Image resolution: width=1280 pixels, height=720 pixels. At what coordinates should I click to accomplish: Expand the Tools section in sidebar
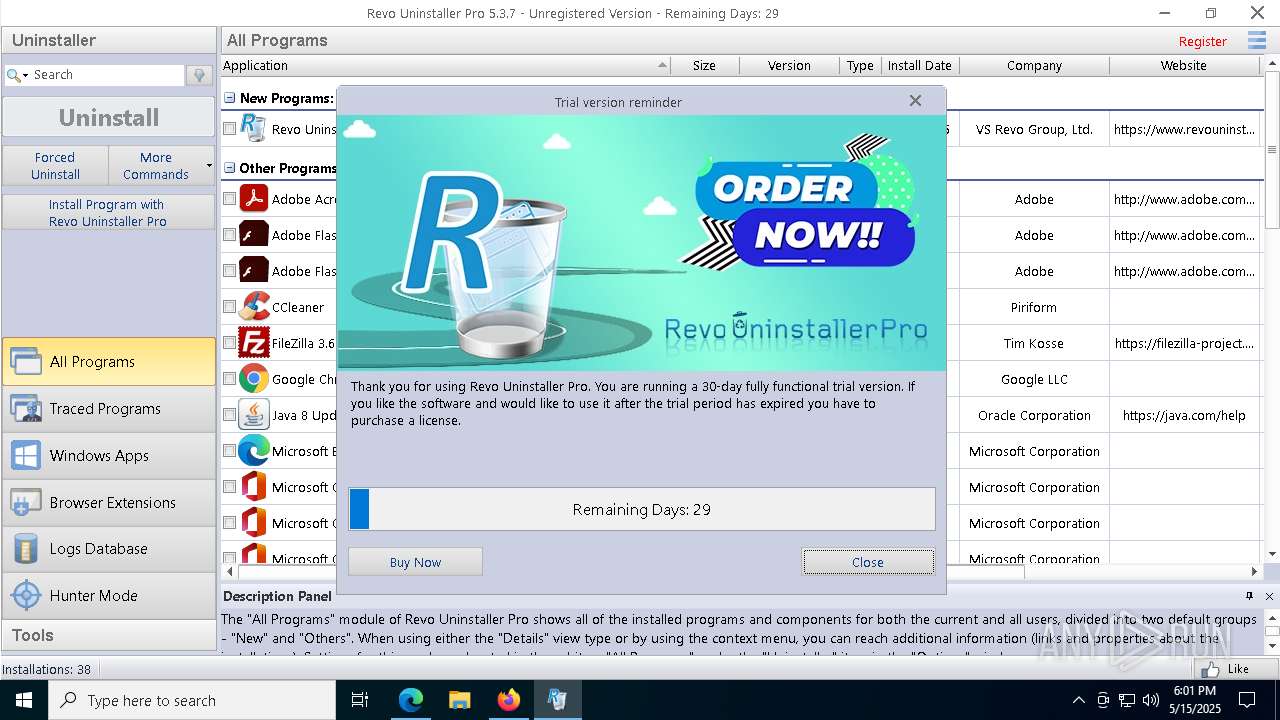109,635
